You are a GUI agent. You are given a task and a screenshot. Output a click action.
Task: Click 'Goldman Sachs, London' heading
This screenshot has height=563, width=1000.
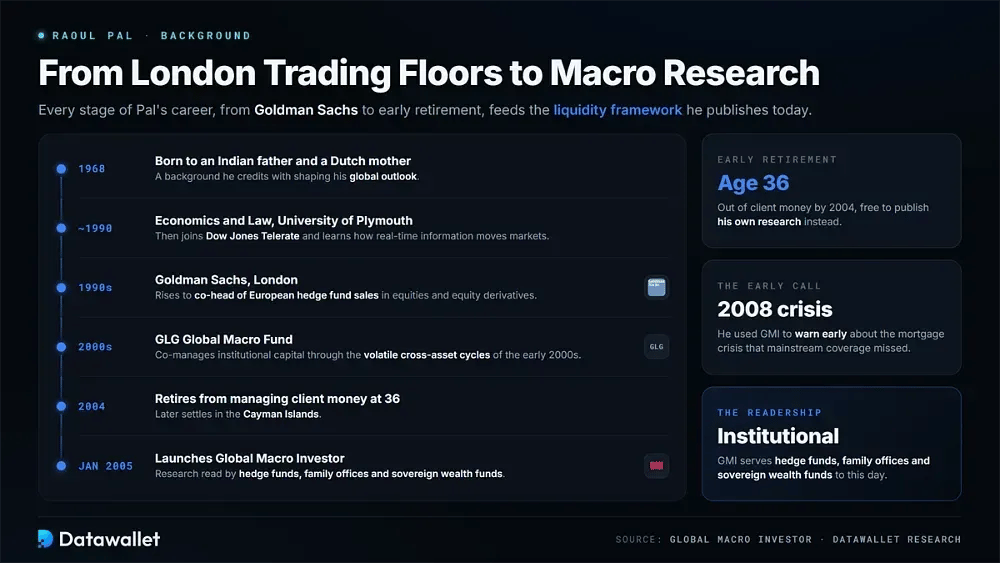[226, 280]
